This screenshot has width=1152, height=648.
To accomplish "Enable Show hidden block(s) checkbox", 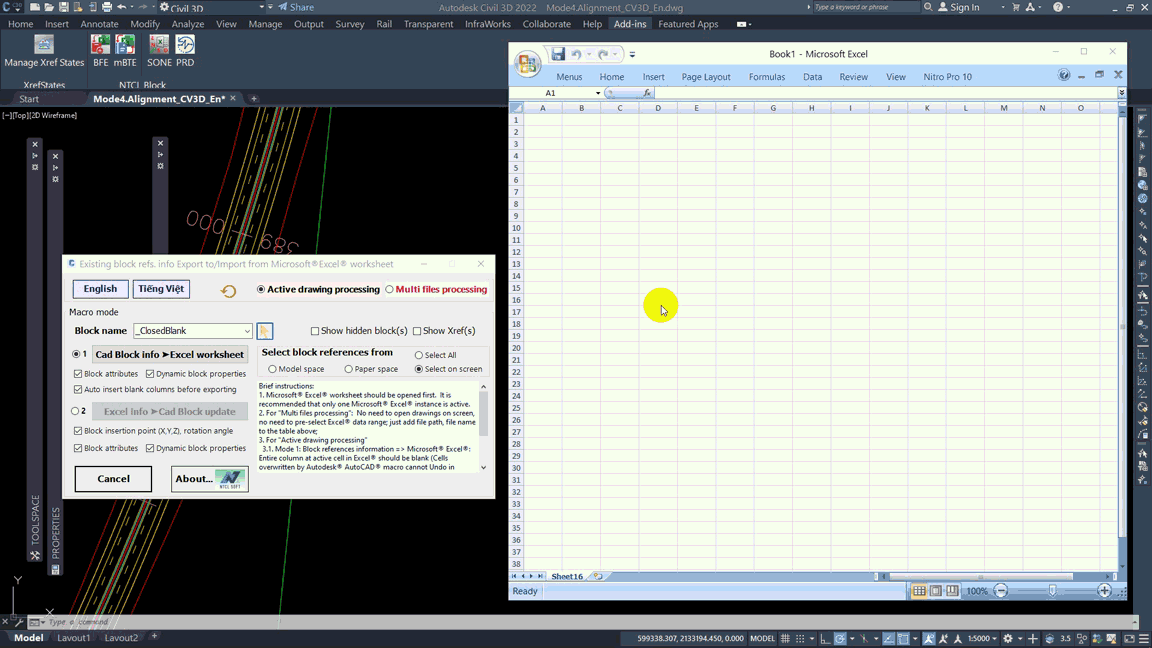I will (315, 331).
